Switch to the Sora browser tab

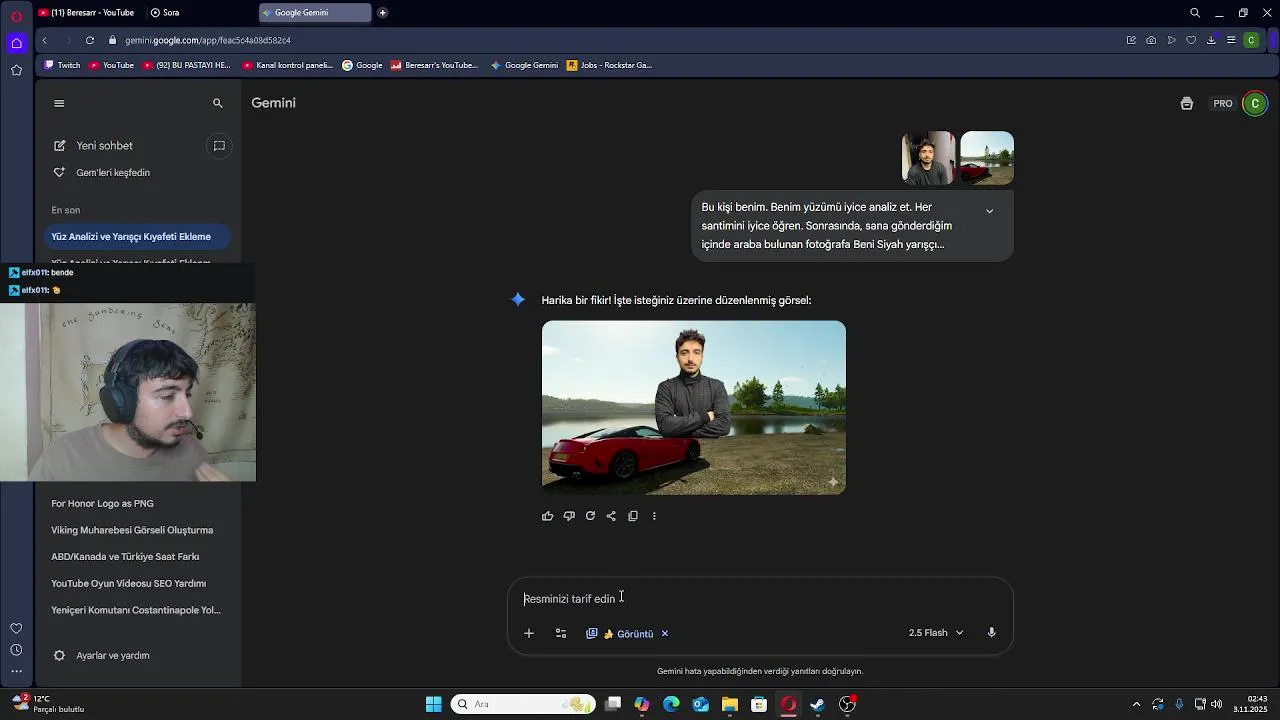(170, 13)
